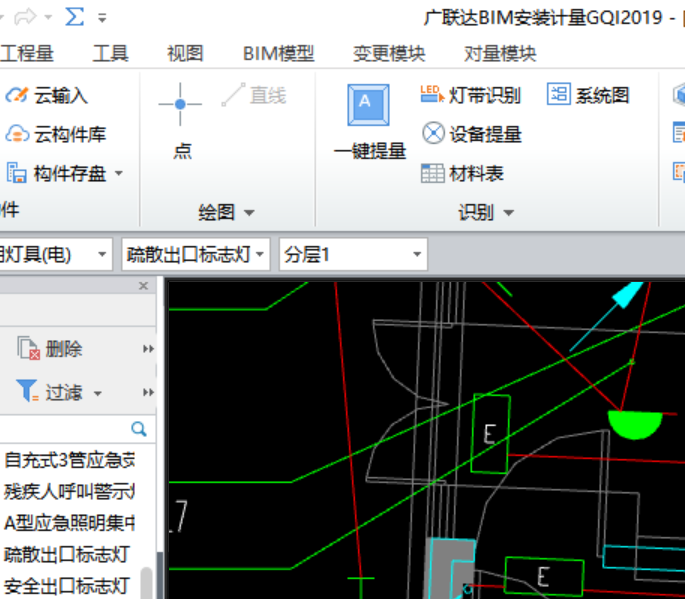Select 残疾人呼叫警示 list item
This screenshot has width=685, height=599.
[x=70, y=492]
